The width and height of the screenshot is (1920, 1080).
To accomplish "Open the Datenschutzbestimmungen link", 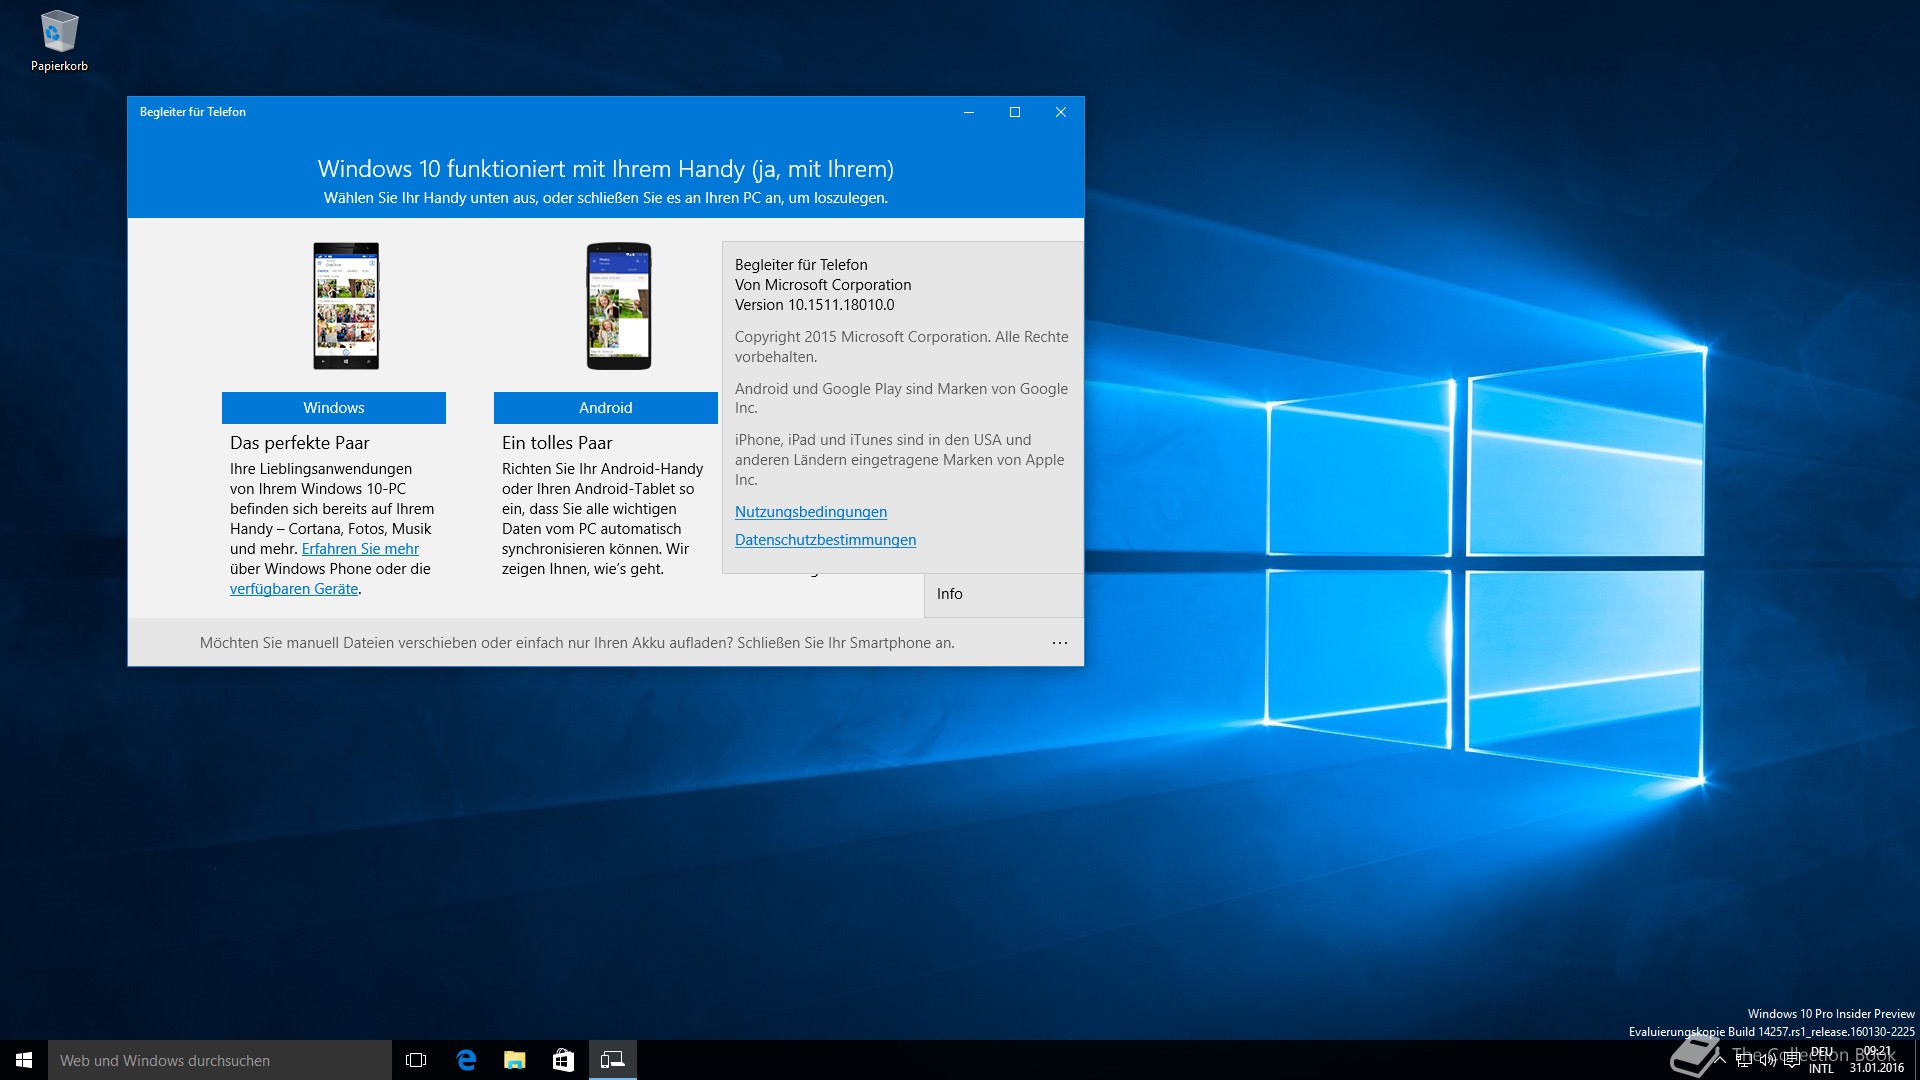I will (825, 540).
